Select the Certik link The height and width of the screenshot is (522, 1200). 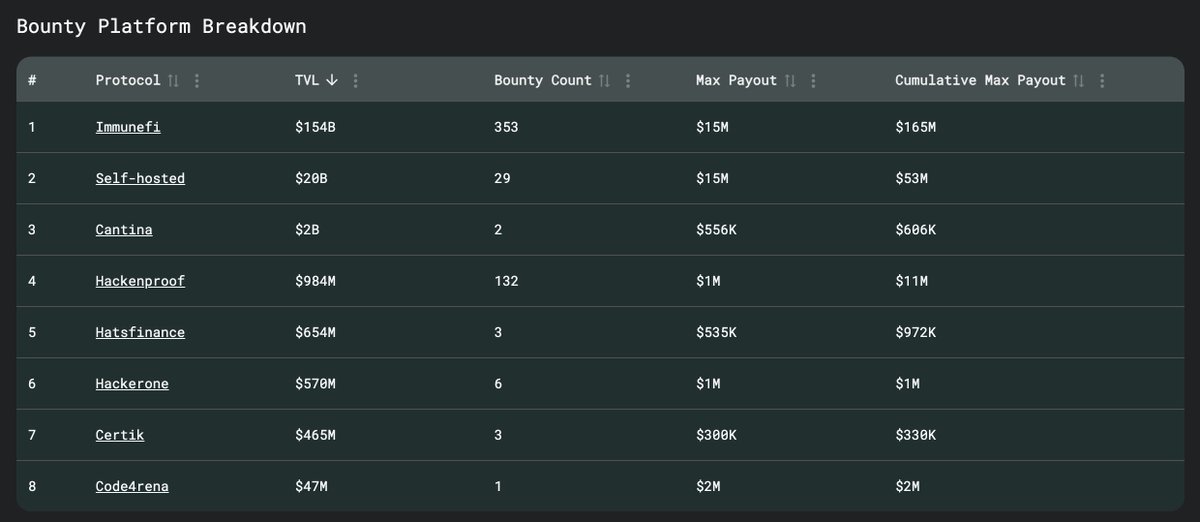pyautogui.click(x=120, y=435)
